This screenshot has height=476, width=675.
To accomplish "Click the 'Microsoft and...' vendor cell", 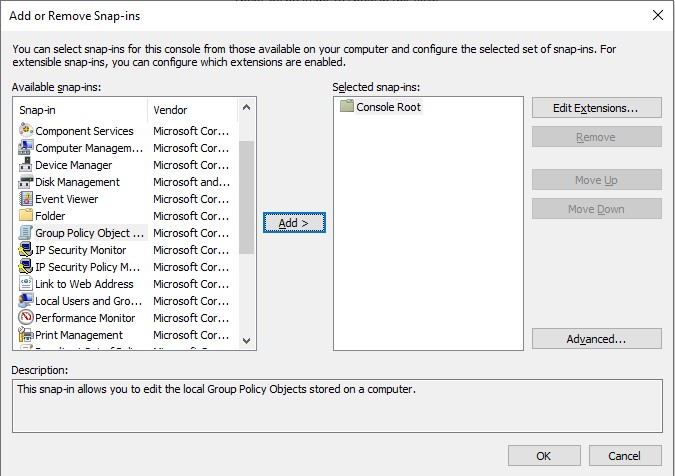I will pyautogui.click(x=192, y=182).
